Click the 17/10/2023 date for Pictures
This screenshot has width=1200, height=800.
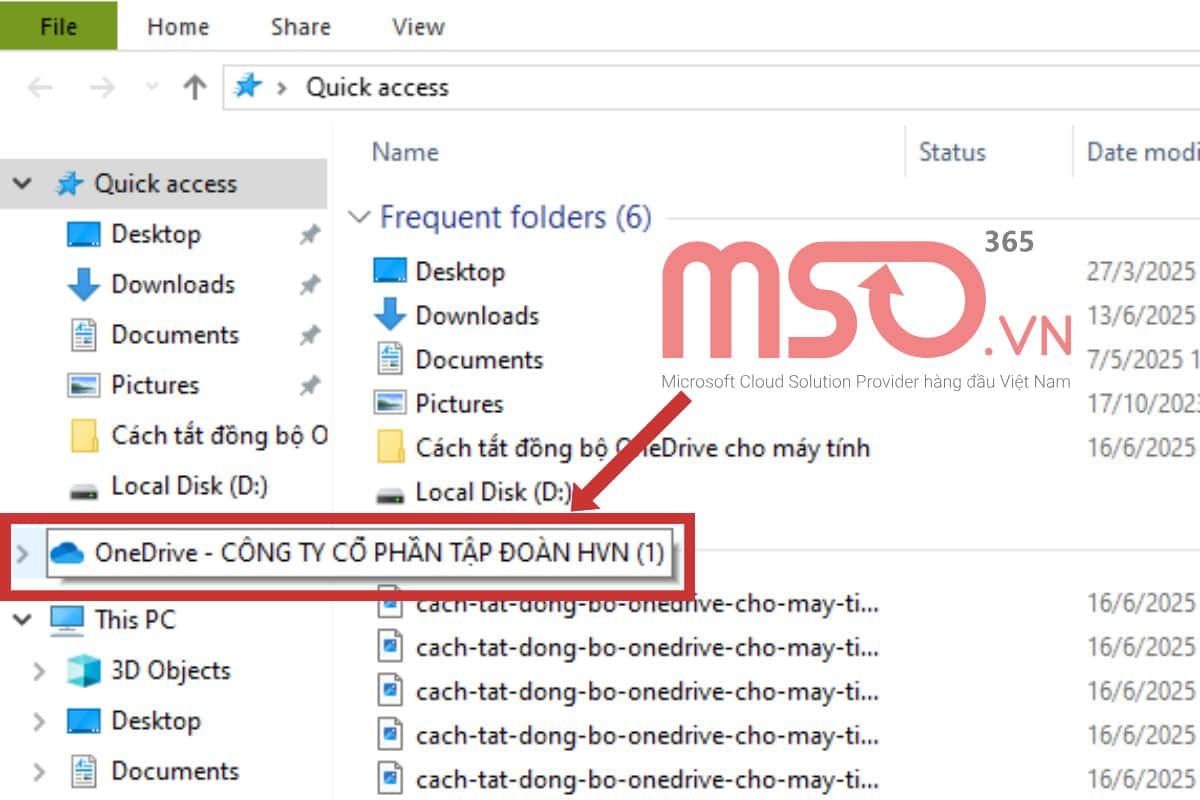coord(1142,404)
